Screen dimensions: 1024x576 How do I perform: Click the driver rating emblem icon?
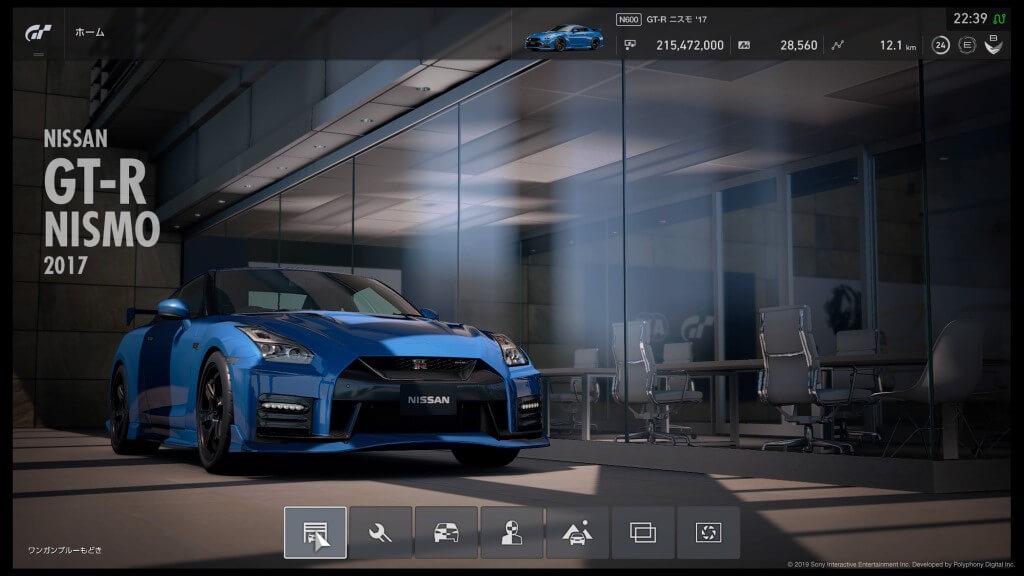tap(993, 44)
